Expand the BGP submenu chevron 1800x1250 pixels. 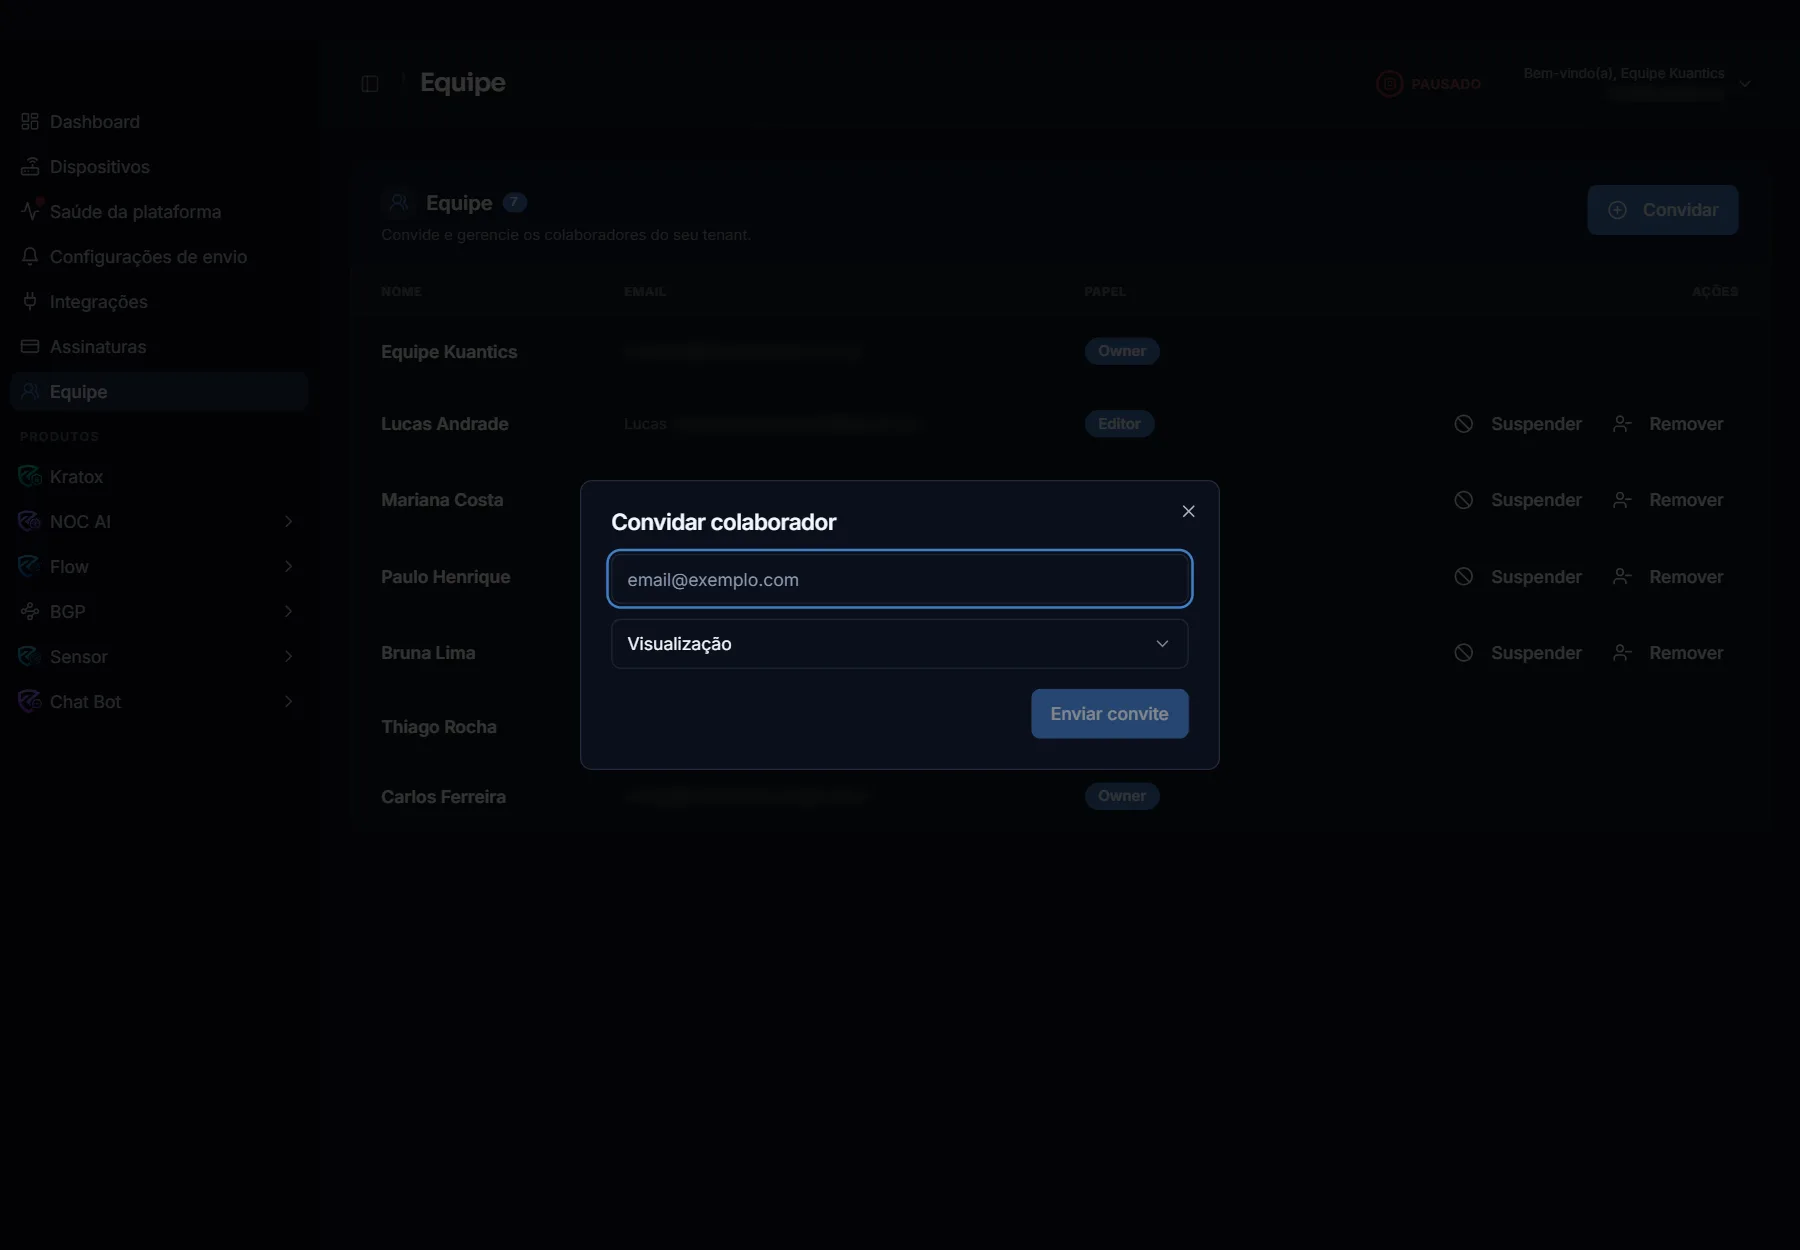point(288,611)
